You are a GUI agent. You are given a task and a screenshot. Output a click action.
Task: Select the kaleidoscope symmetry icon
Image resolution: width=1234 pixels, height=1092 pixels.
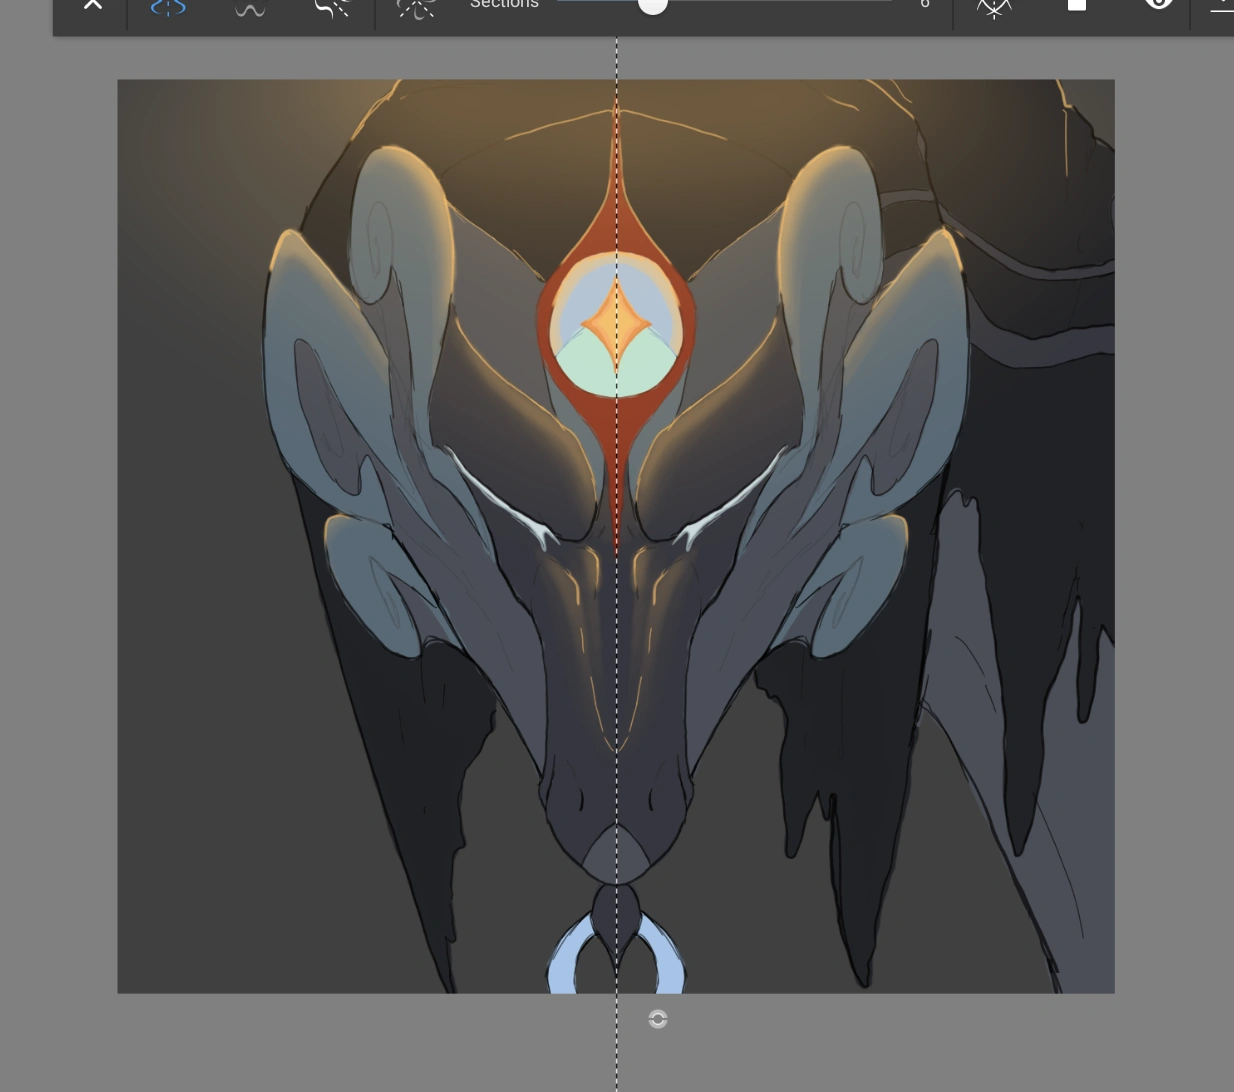click(417, 8)
